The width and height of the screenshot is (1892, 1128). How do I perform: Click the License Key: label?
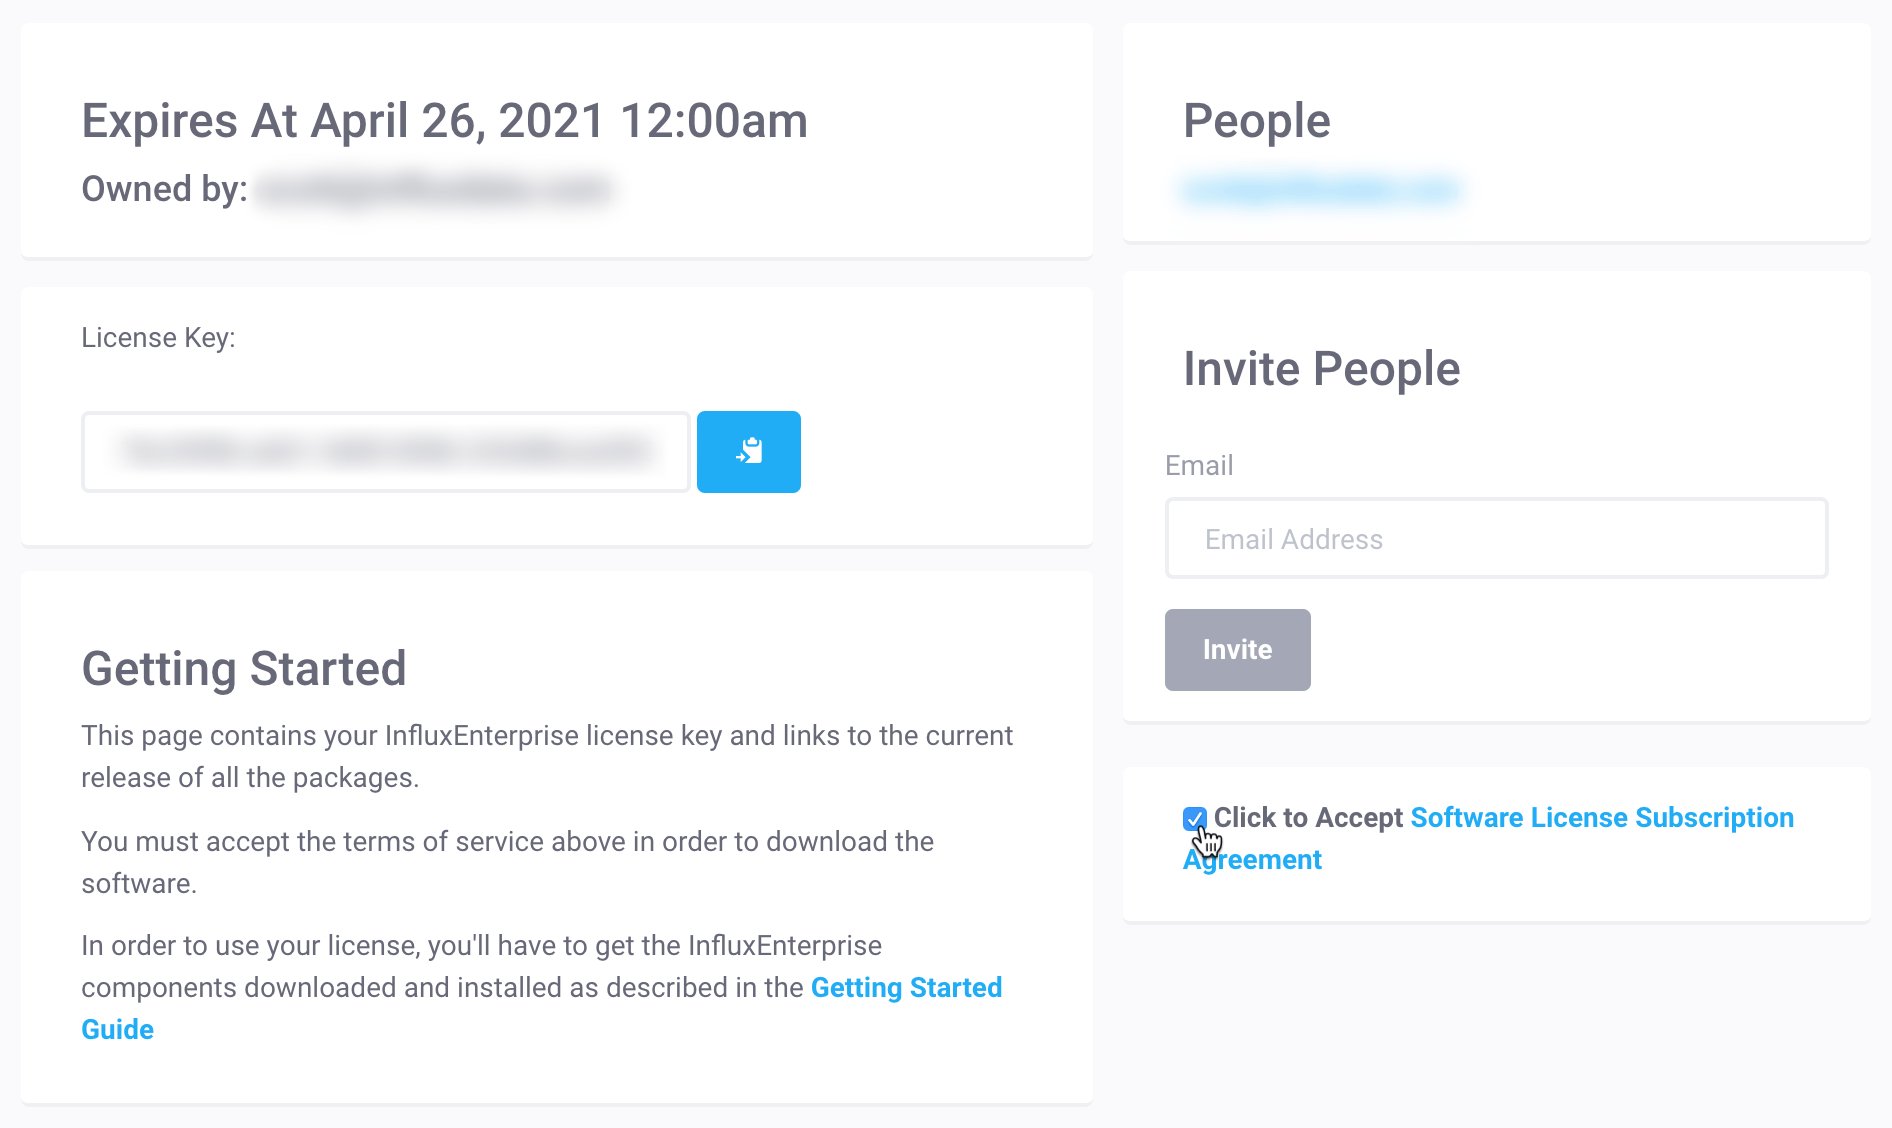pyautogui.click(x=158, y=338)
